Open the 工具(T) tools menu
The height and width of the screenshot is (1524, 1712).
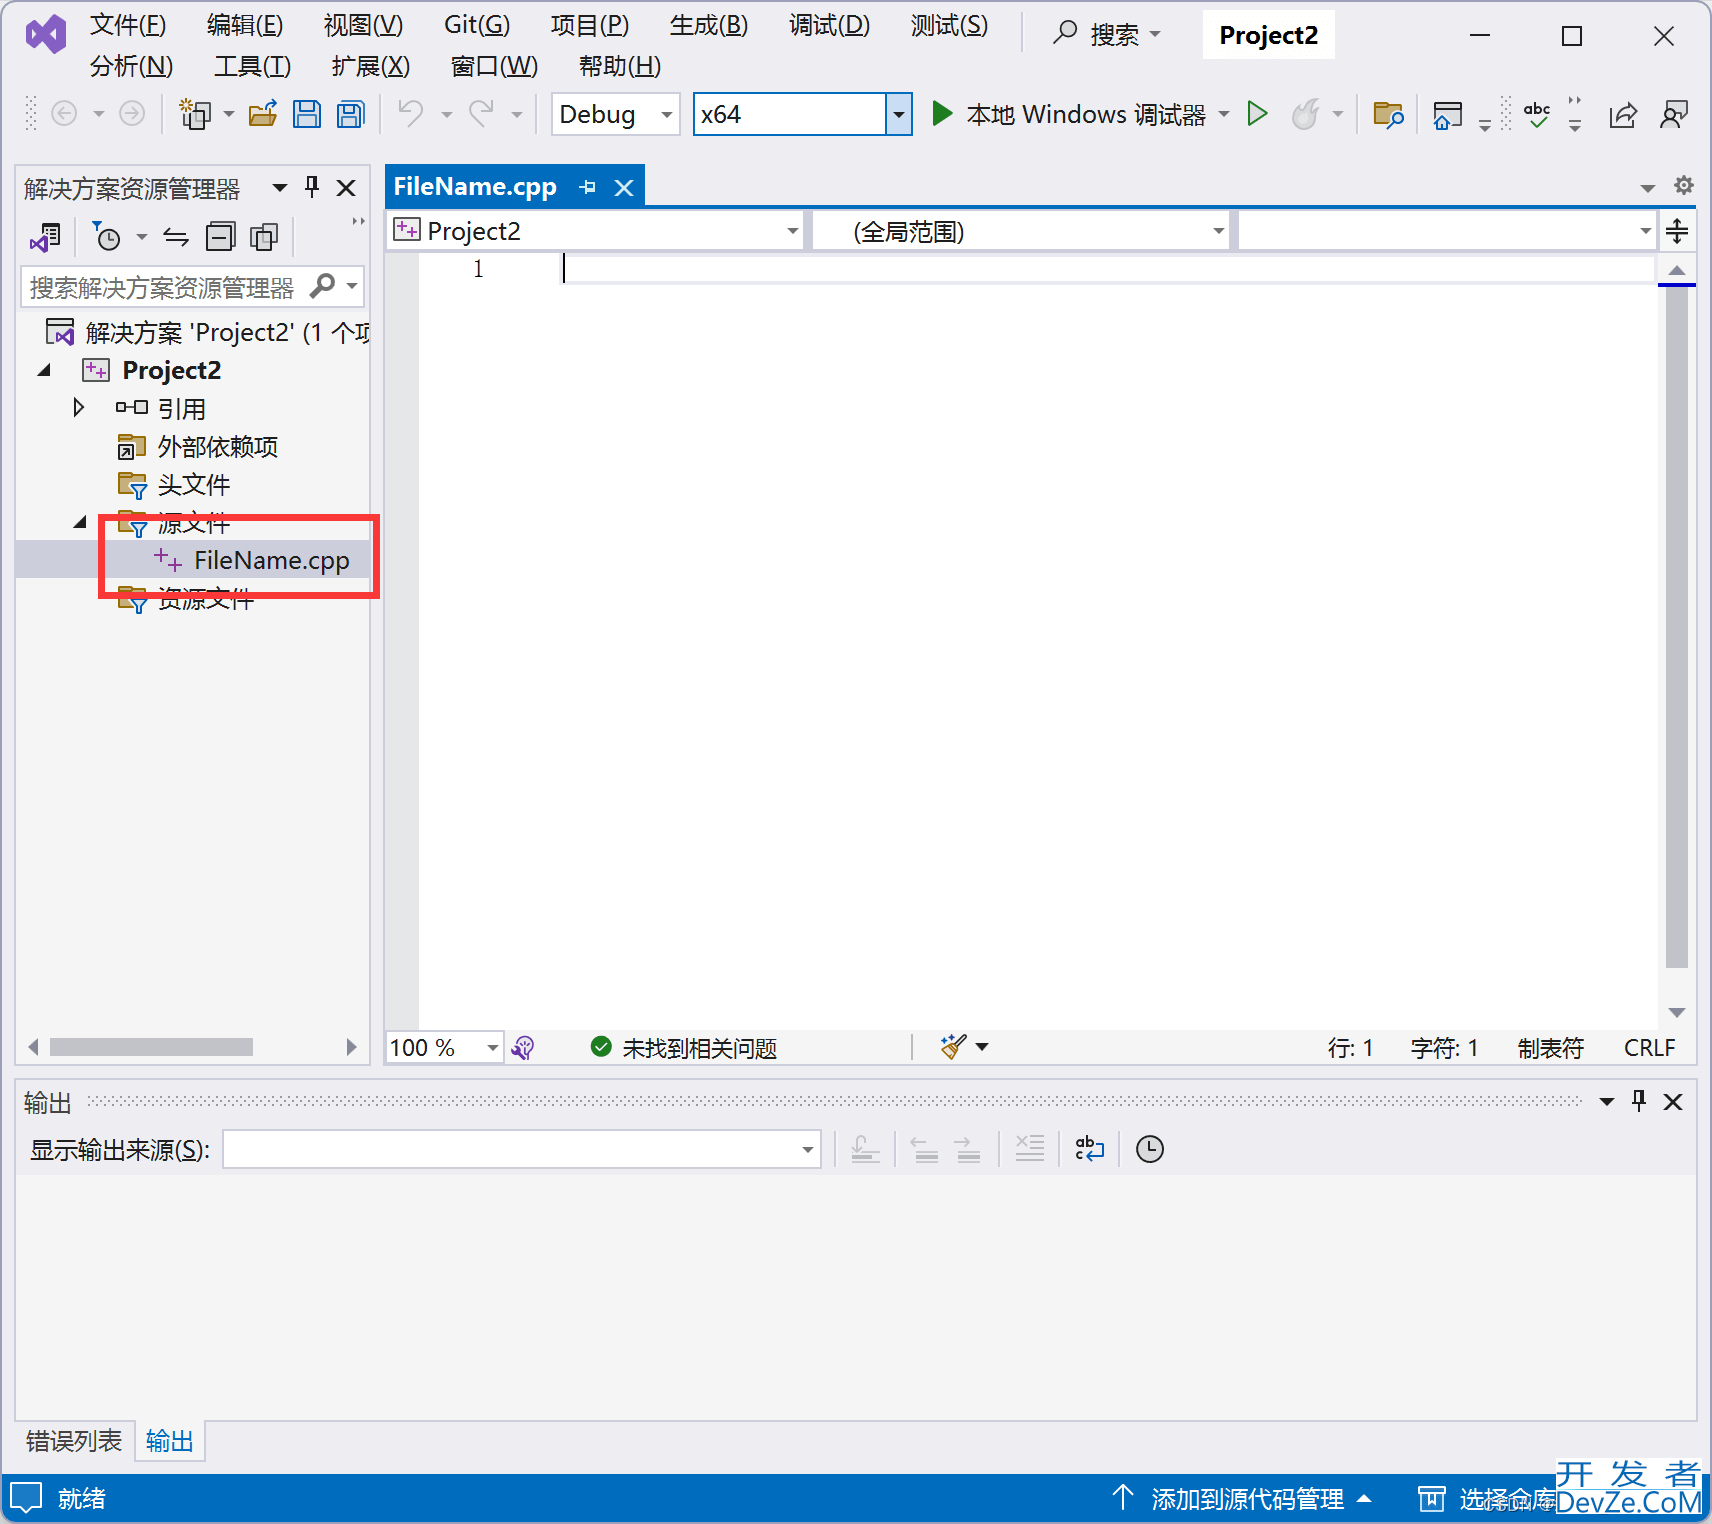click(x=253, y=66)
